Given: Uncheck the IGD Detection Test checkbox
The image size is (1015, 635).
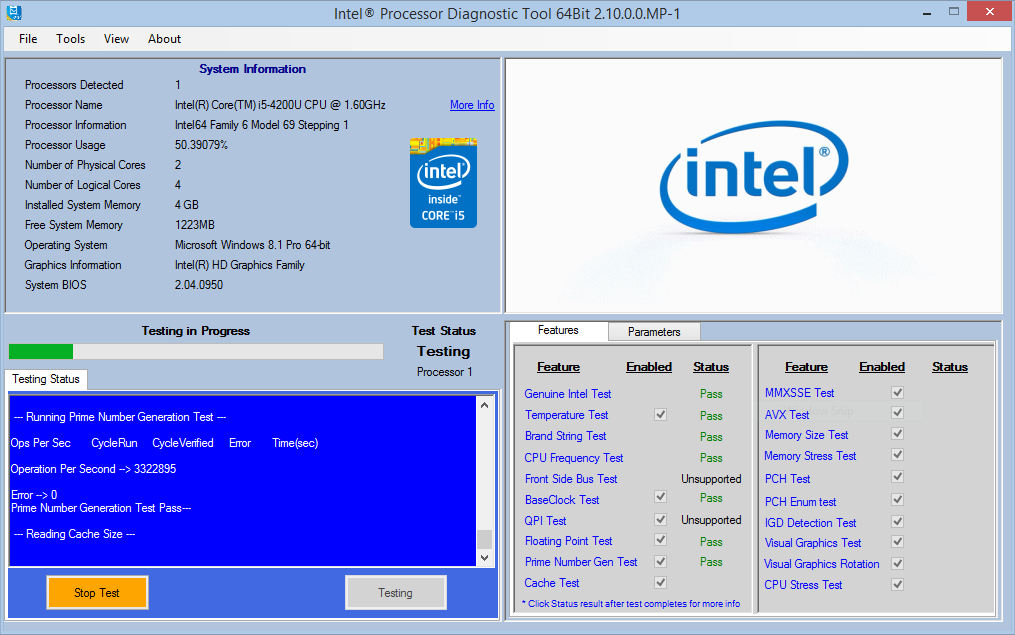Looking at the screenshot, I should point(897,521).
